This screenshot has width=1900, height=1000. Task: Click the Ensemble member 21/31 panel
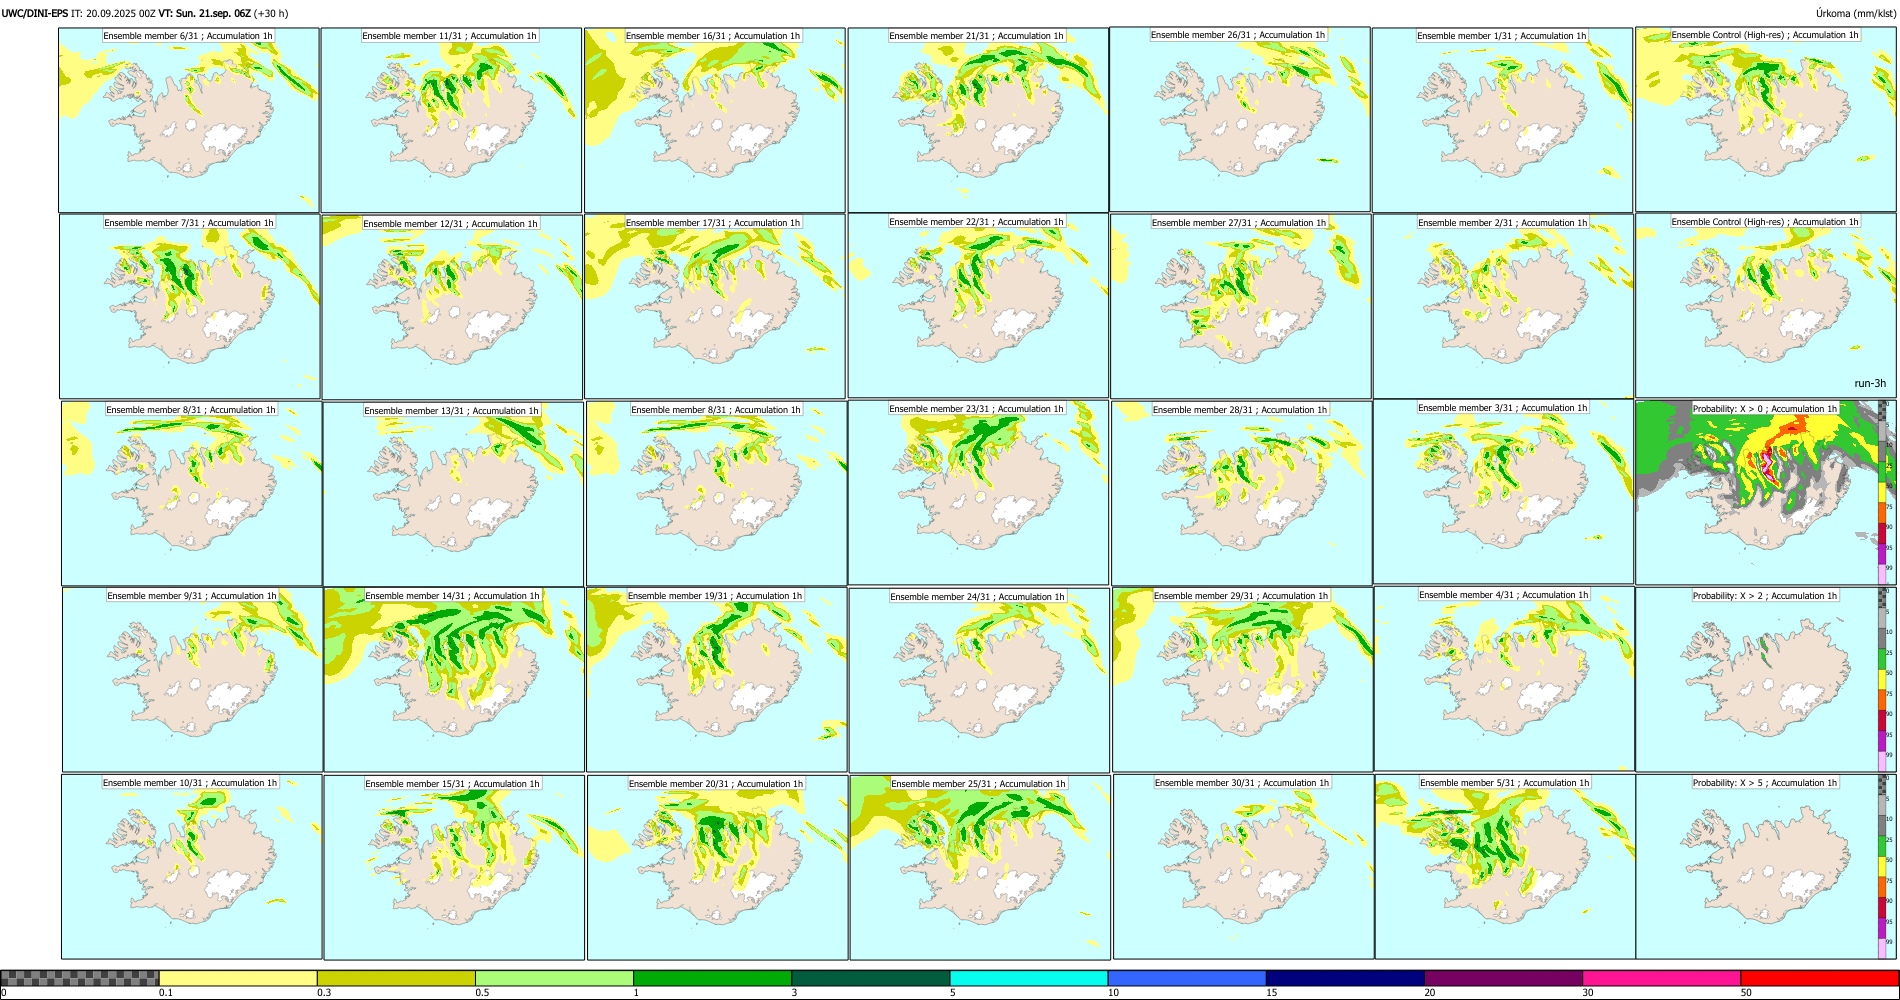point(978,119)
